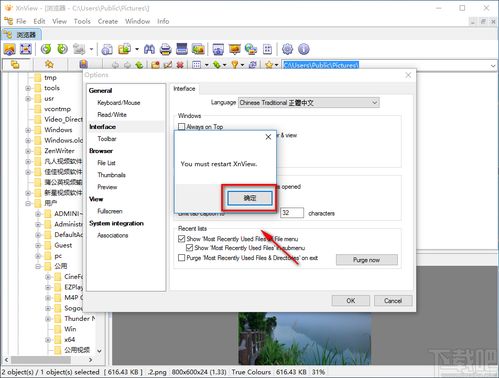Enable the Always on Top checkbox
499x378 pixels.
pos(182,127)
